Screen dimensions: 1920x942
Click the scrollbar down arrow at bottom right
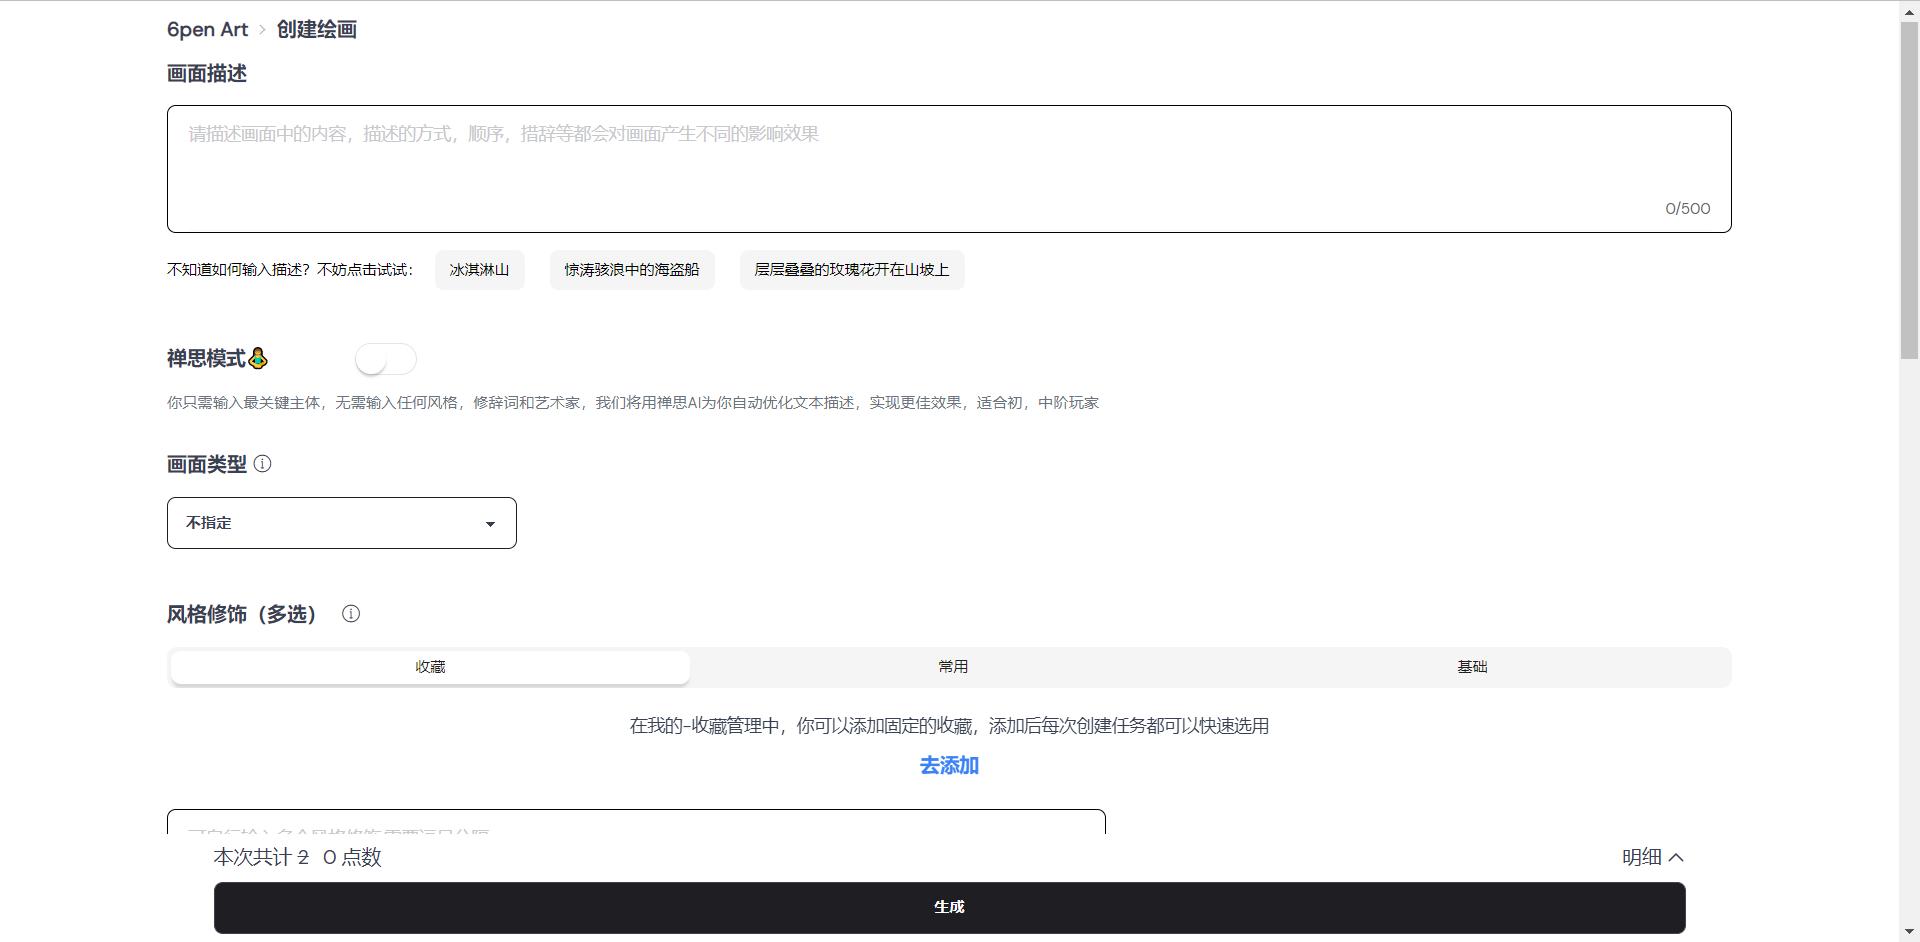point(1908,932)
